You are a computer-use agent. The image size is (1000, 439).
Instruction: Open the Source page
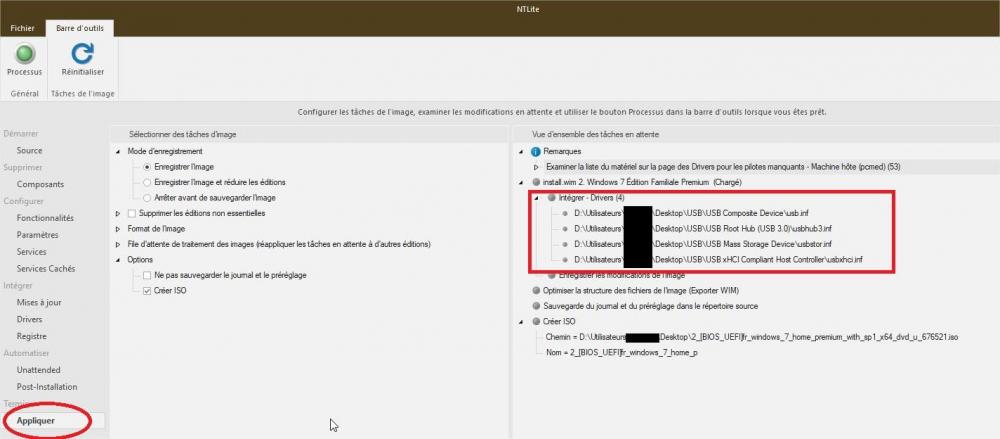(29, 151)
